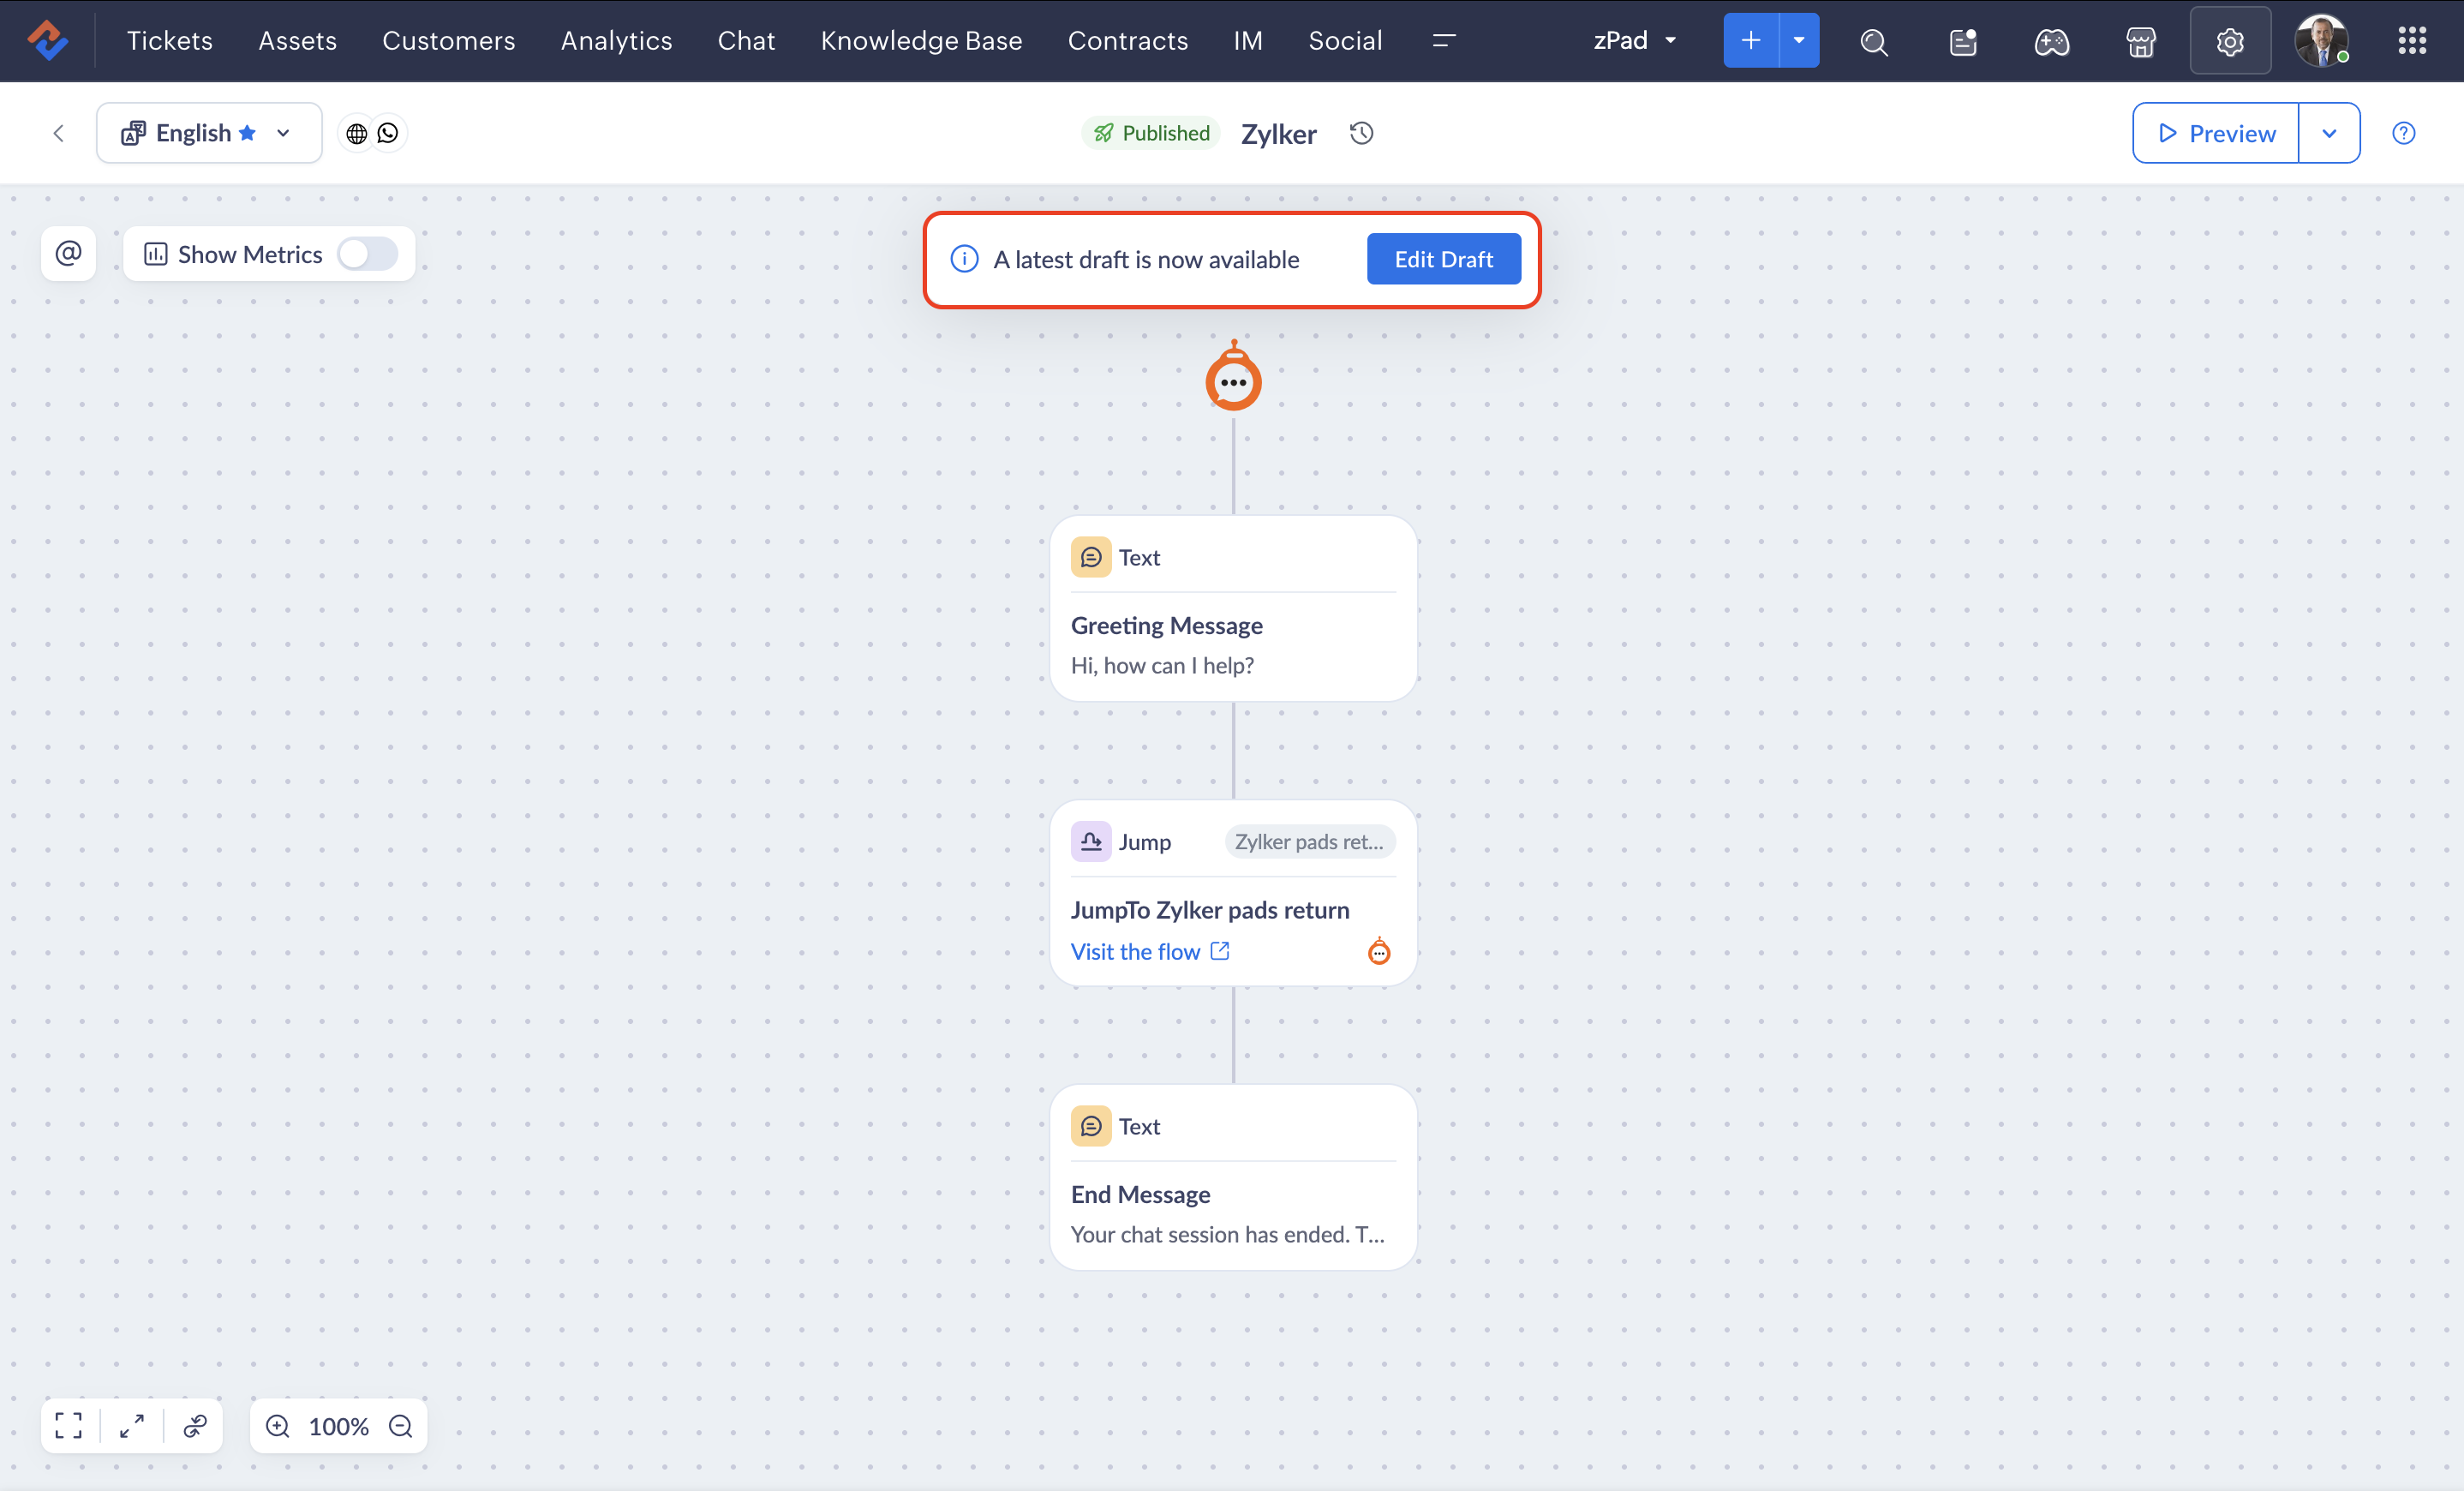Click the fit-to-screen icon
Screen dimensions: 2464x1491
pos(69,1425)
